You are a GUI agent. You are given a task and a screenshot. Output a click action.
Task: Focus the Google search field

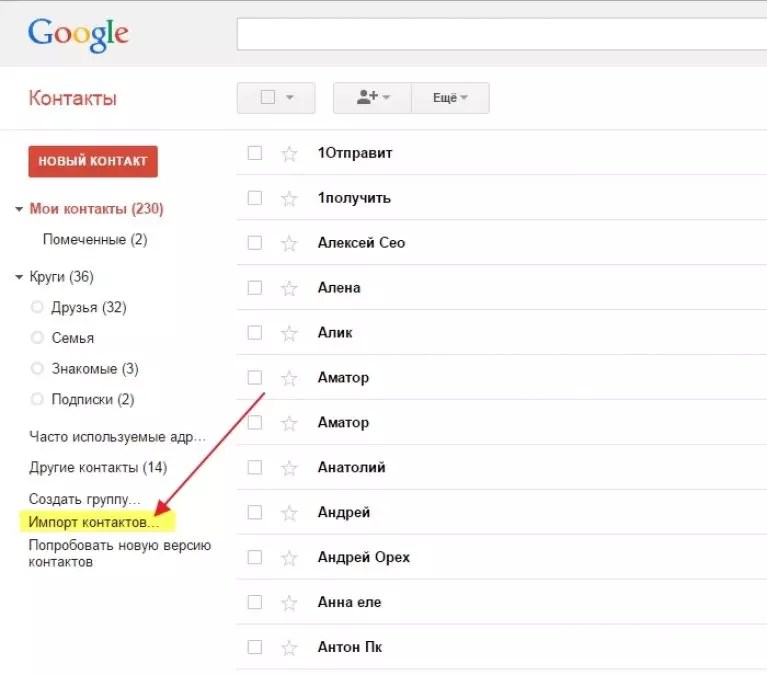(x=502, y=34)
